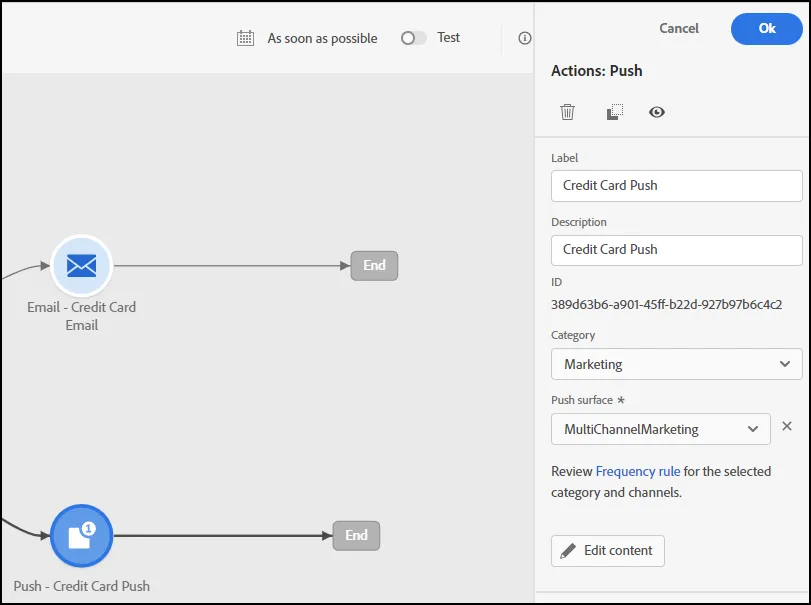The width and height of the screenshot is (811, 605).
Task: Open the Push surface dropdown
Action: pyautogui.click(x=660, y=429)
